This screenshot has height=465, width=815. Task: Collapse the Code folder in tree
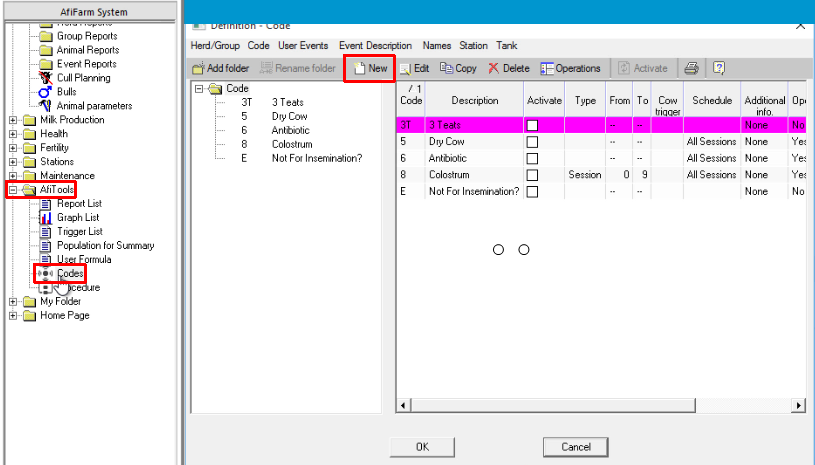pyautogui.click(x=199, y=88)
